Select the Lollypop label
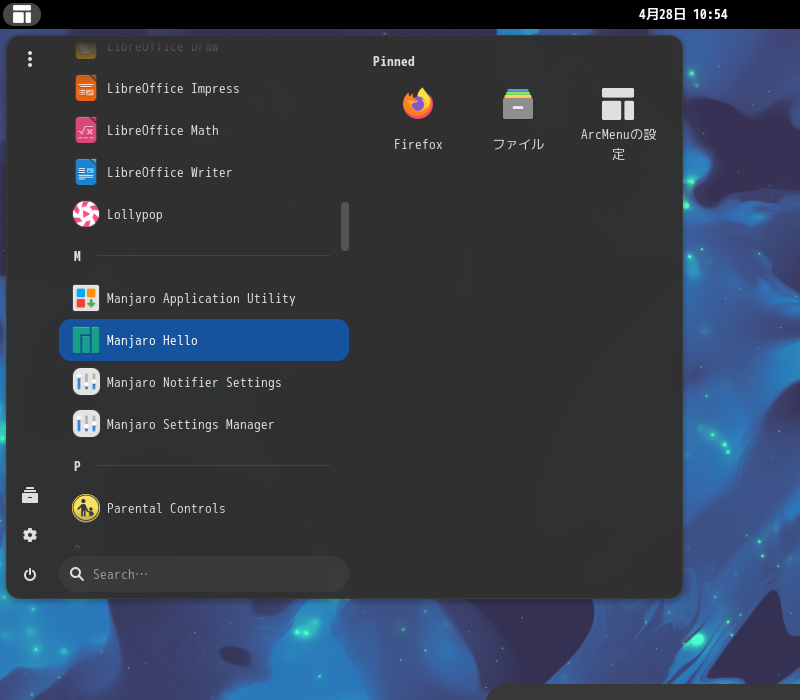This screenshot has width=800, height=700. tap(135, 215)
